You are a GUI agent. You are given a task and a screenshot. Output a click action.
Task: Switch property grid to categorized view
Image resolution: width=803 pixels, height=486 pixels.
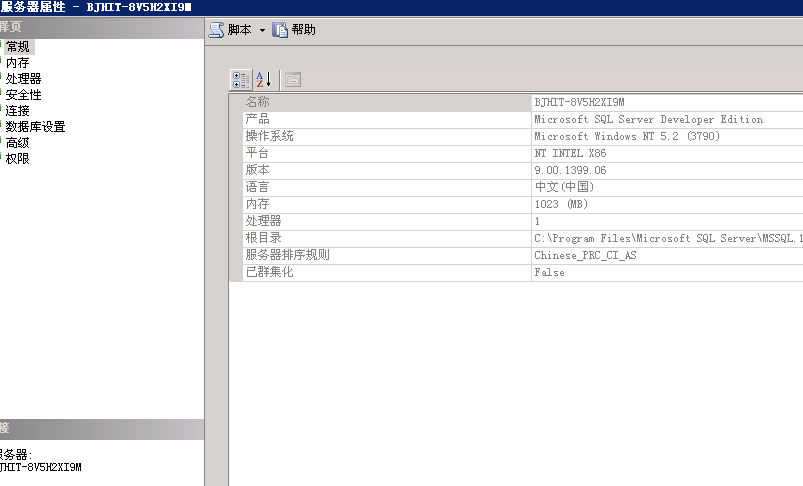(241, 80)
